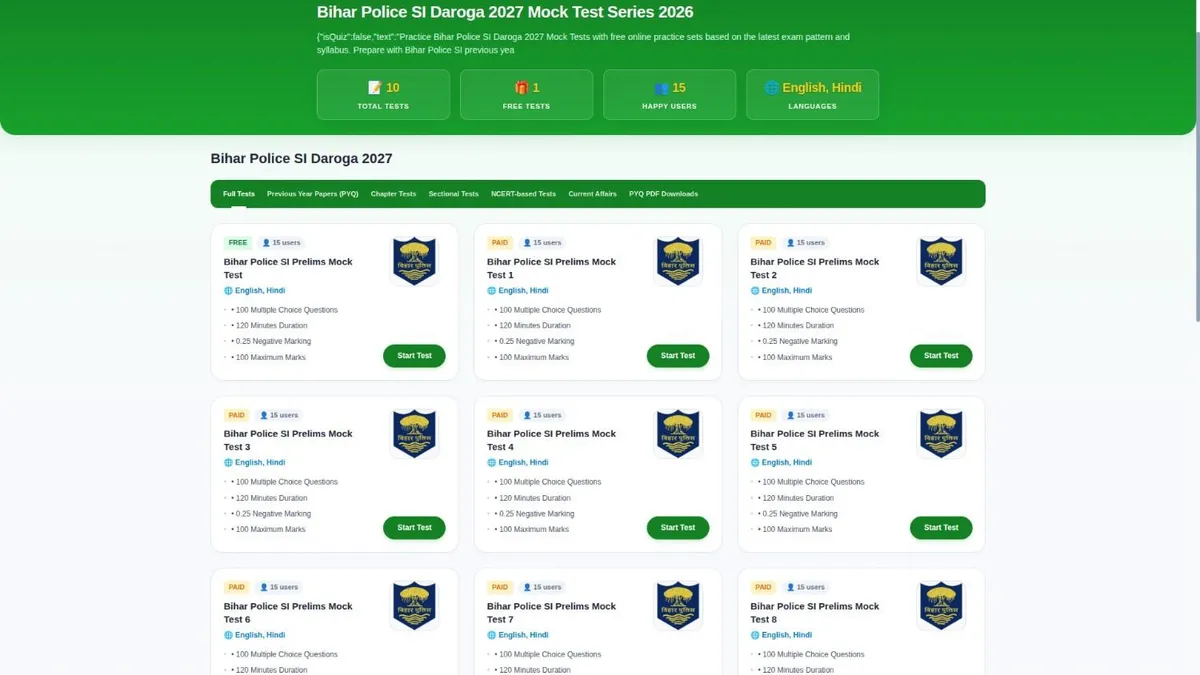
Task: Start Mock Test 3
Action: (414, 528)
